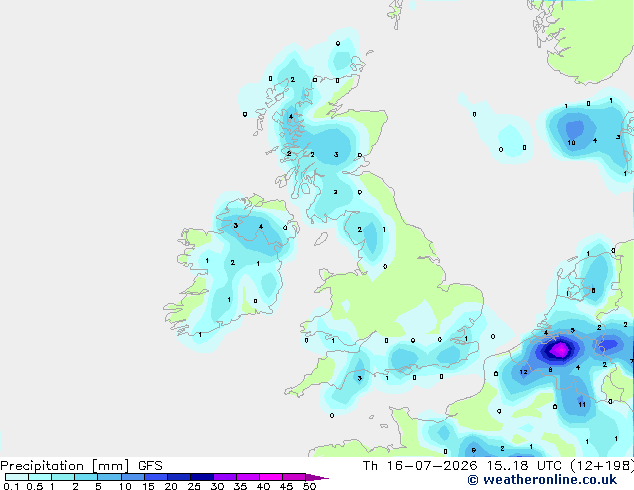Click the '35' legend scale label
This screenshot has height=490, width=634.
240,486
